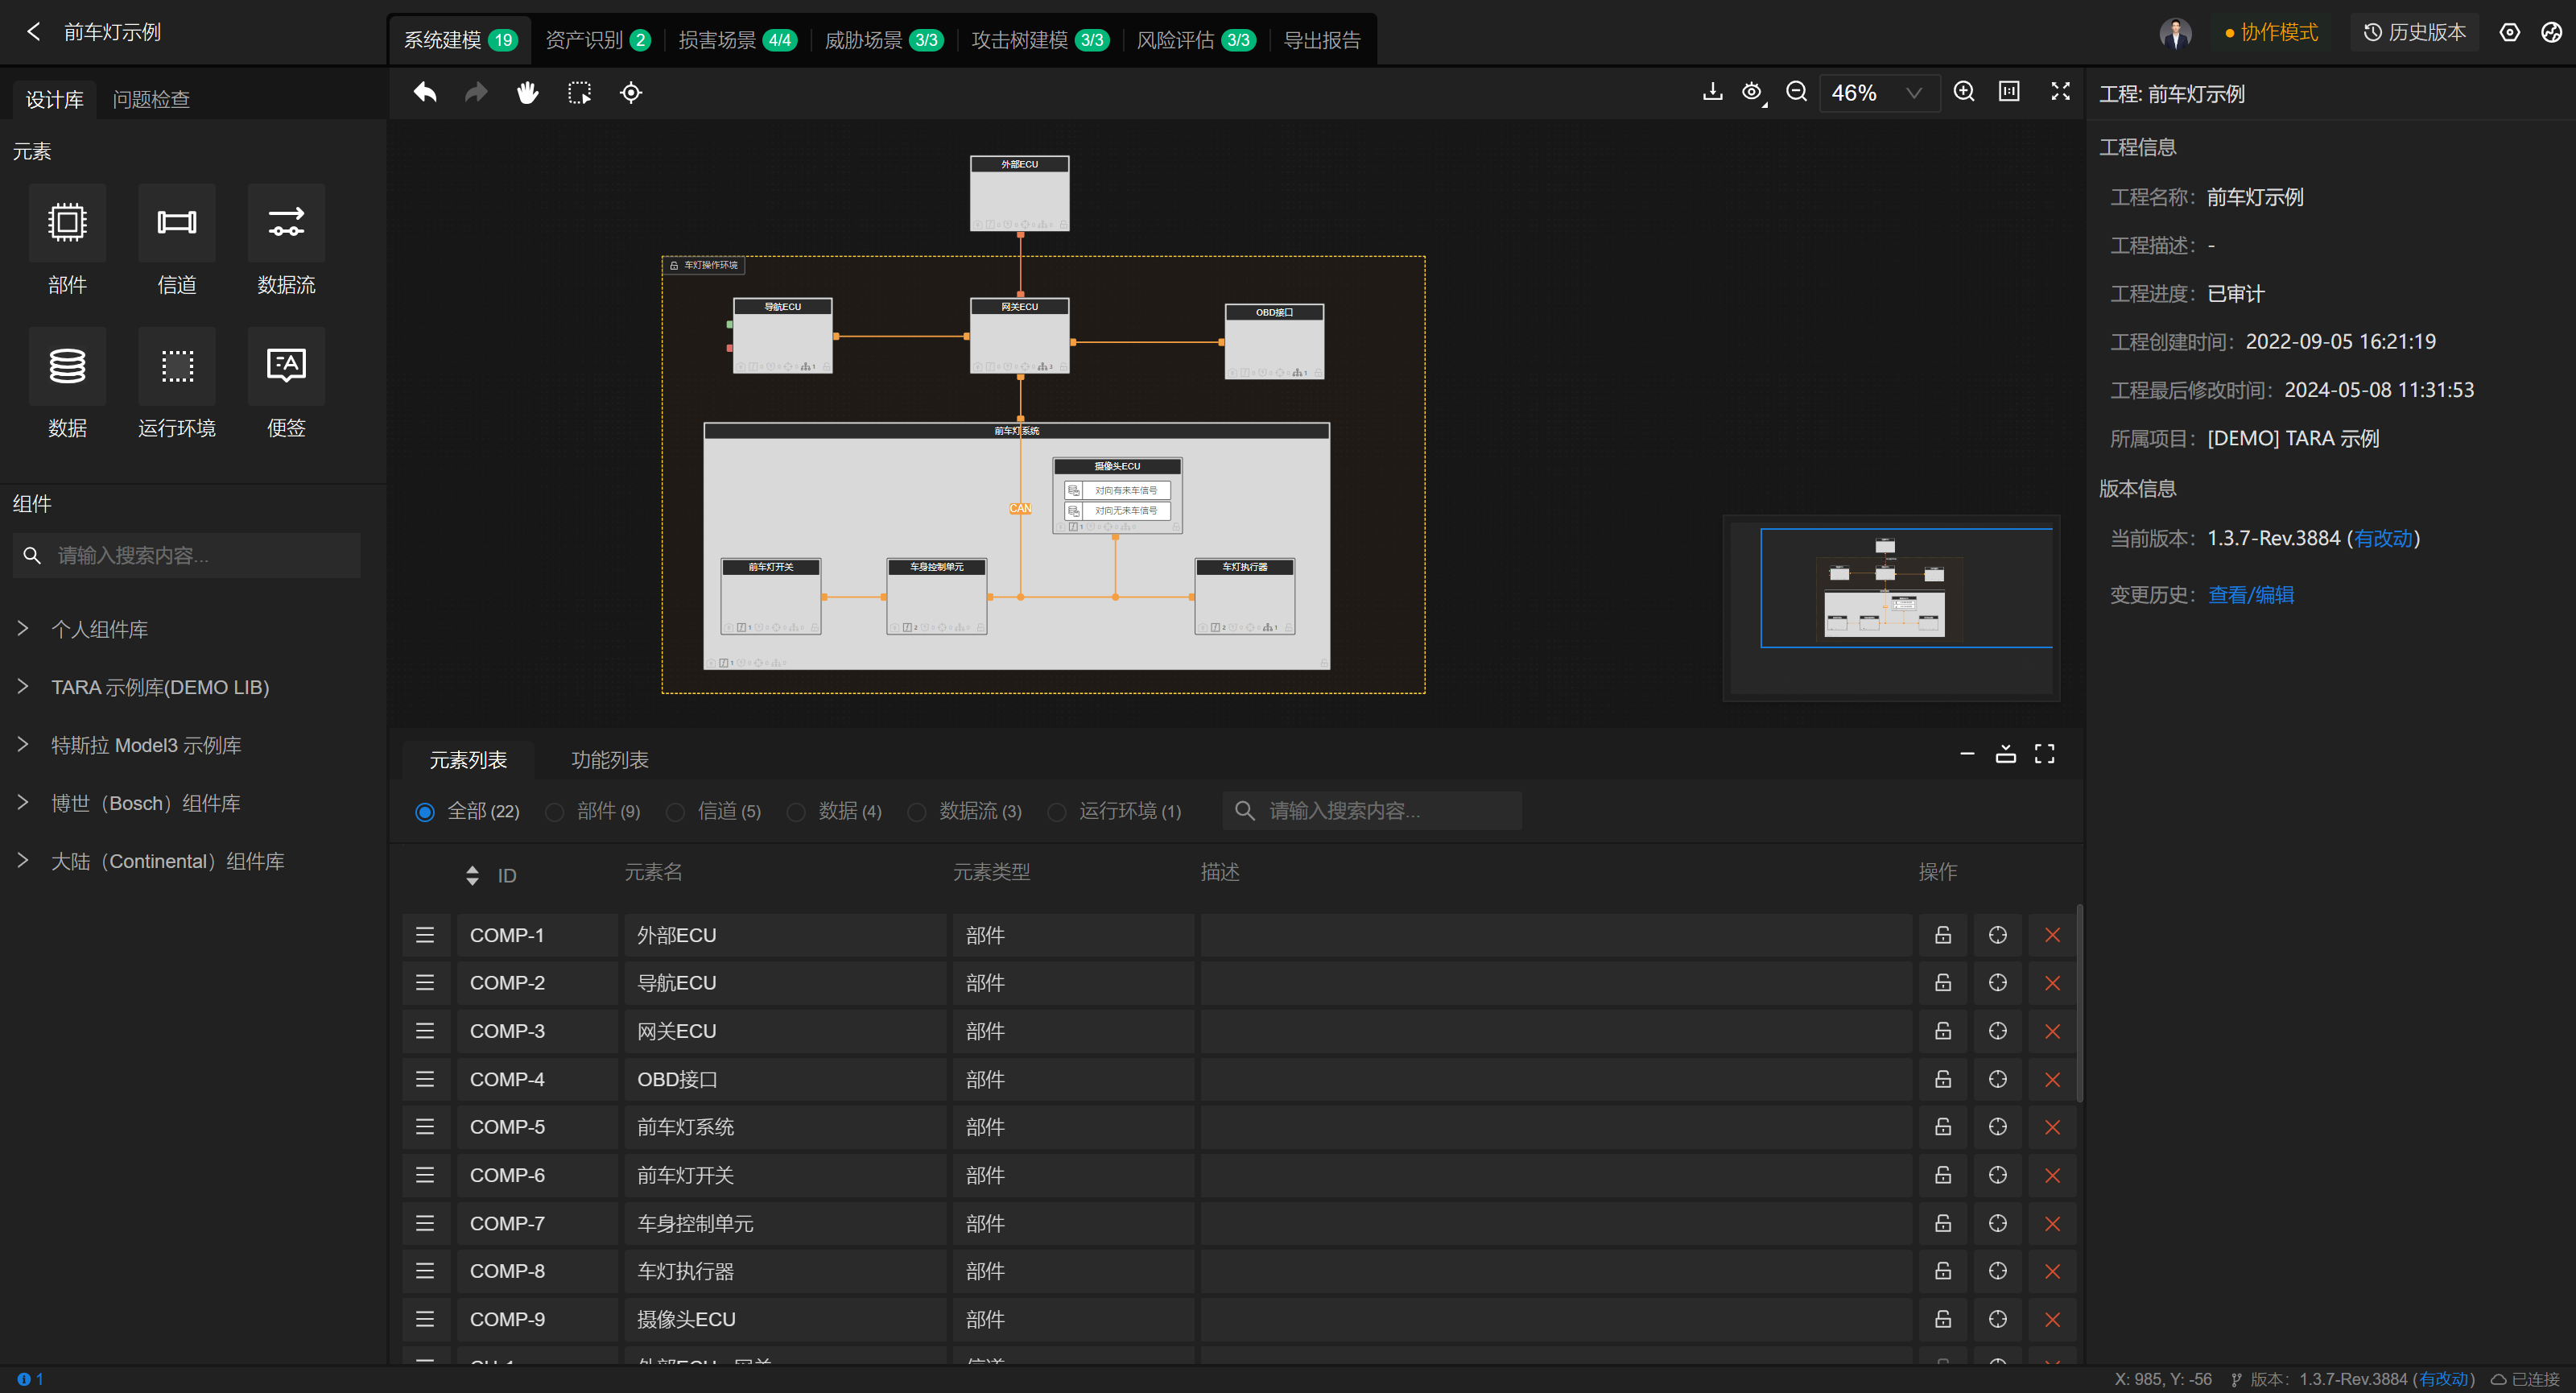Maximize the element list panel
The width and height of the screenshot is (2576, 1393).
(2045, 754)
